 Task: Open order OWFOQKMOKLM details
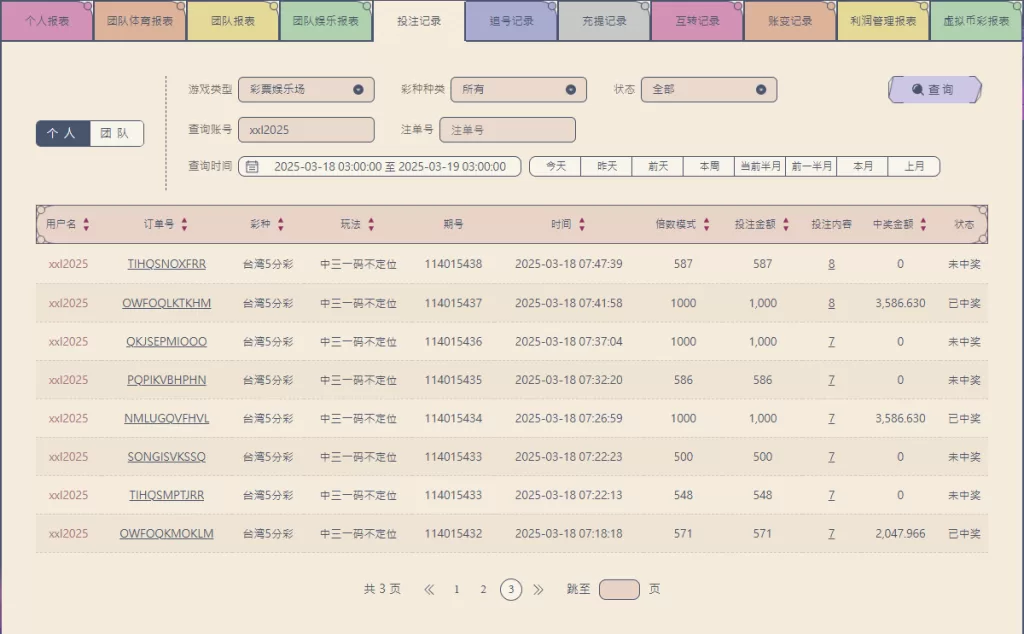(167, 533)
